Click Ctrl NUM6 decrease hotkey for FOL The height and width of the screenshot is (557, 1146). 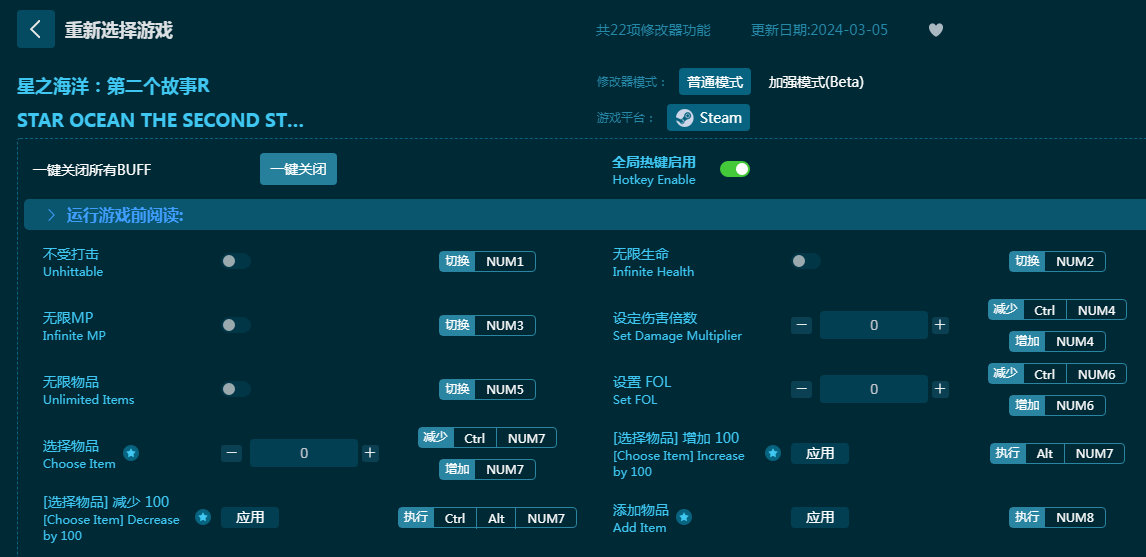click(x=1058, y=374)
